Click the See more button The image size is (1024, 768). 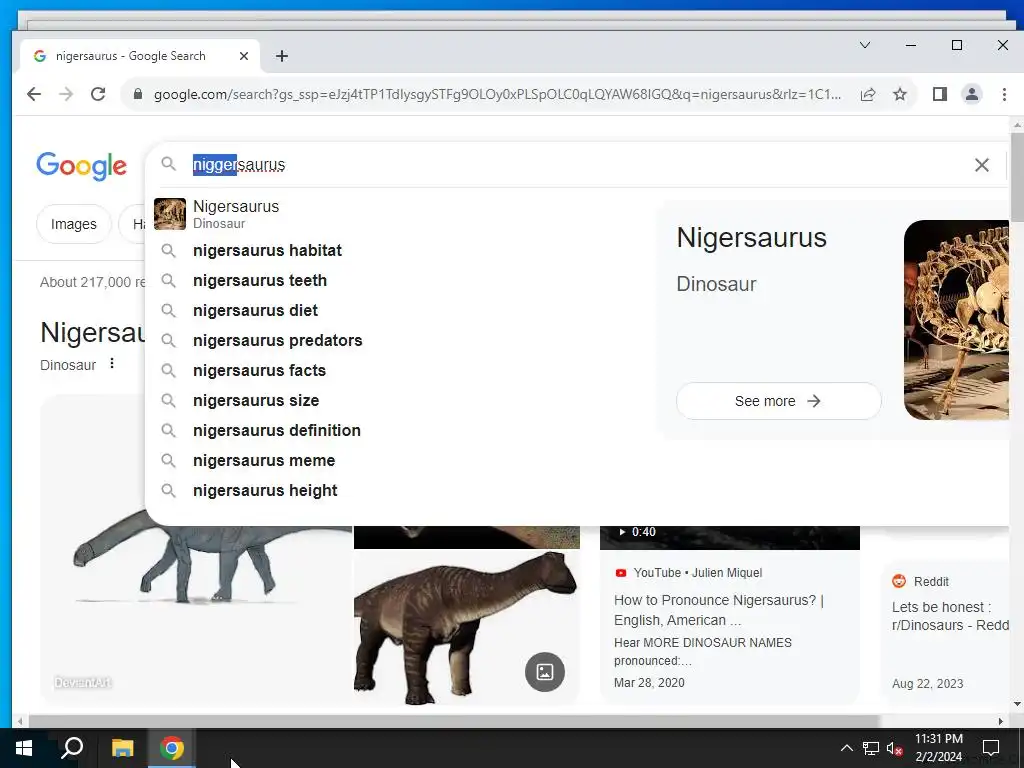778,401
